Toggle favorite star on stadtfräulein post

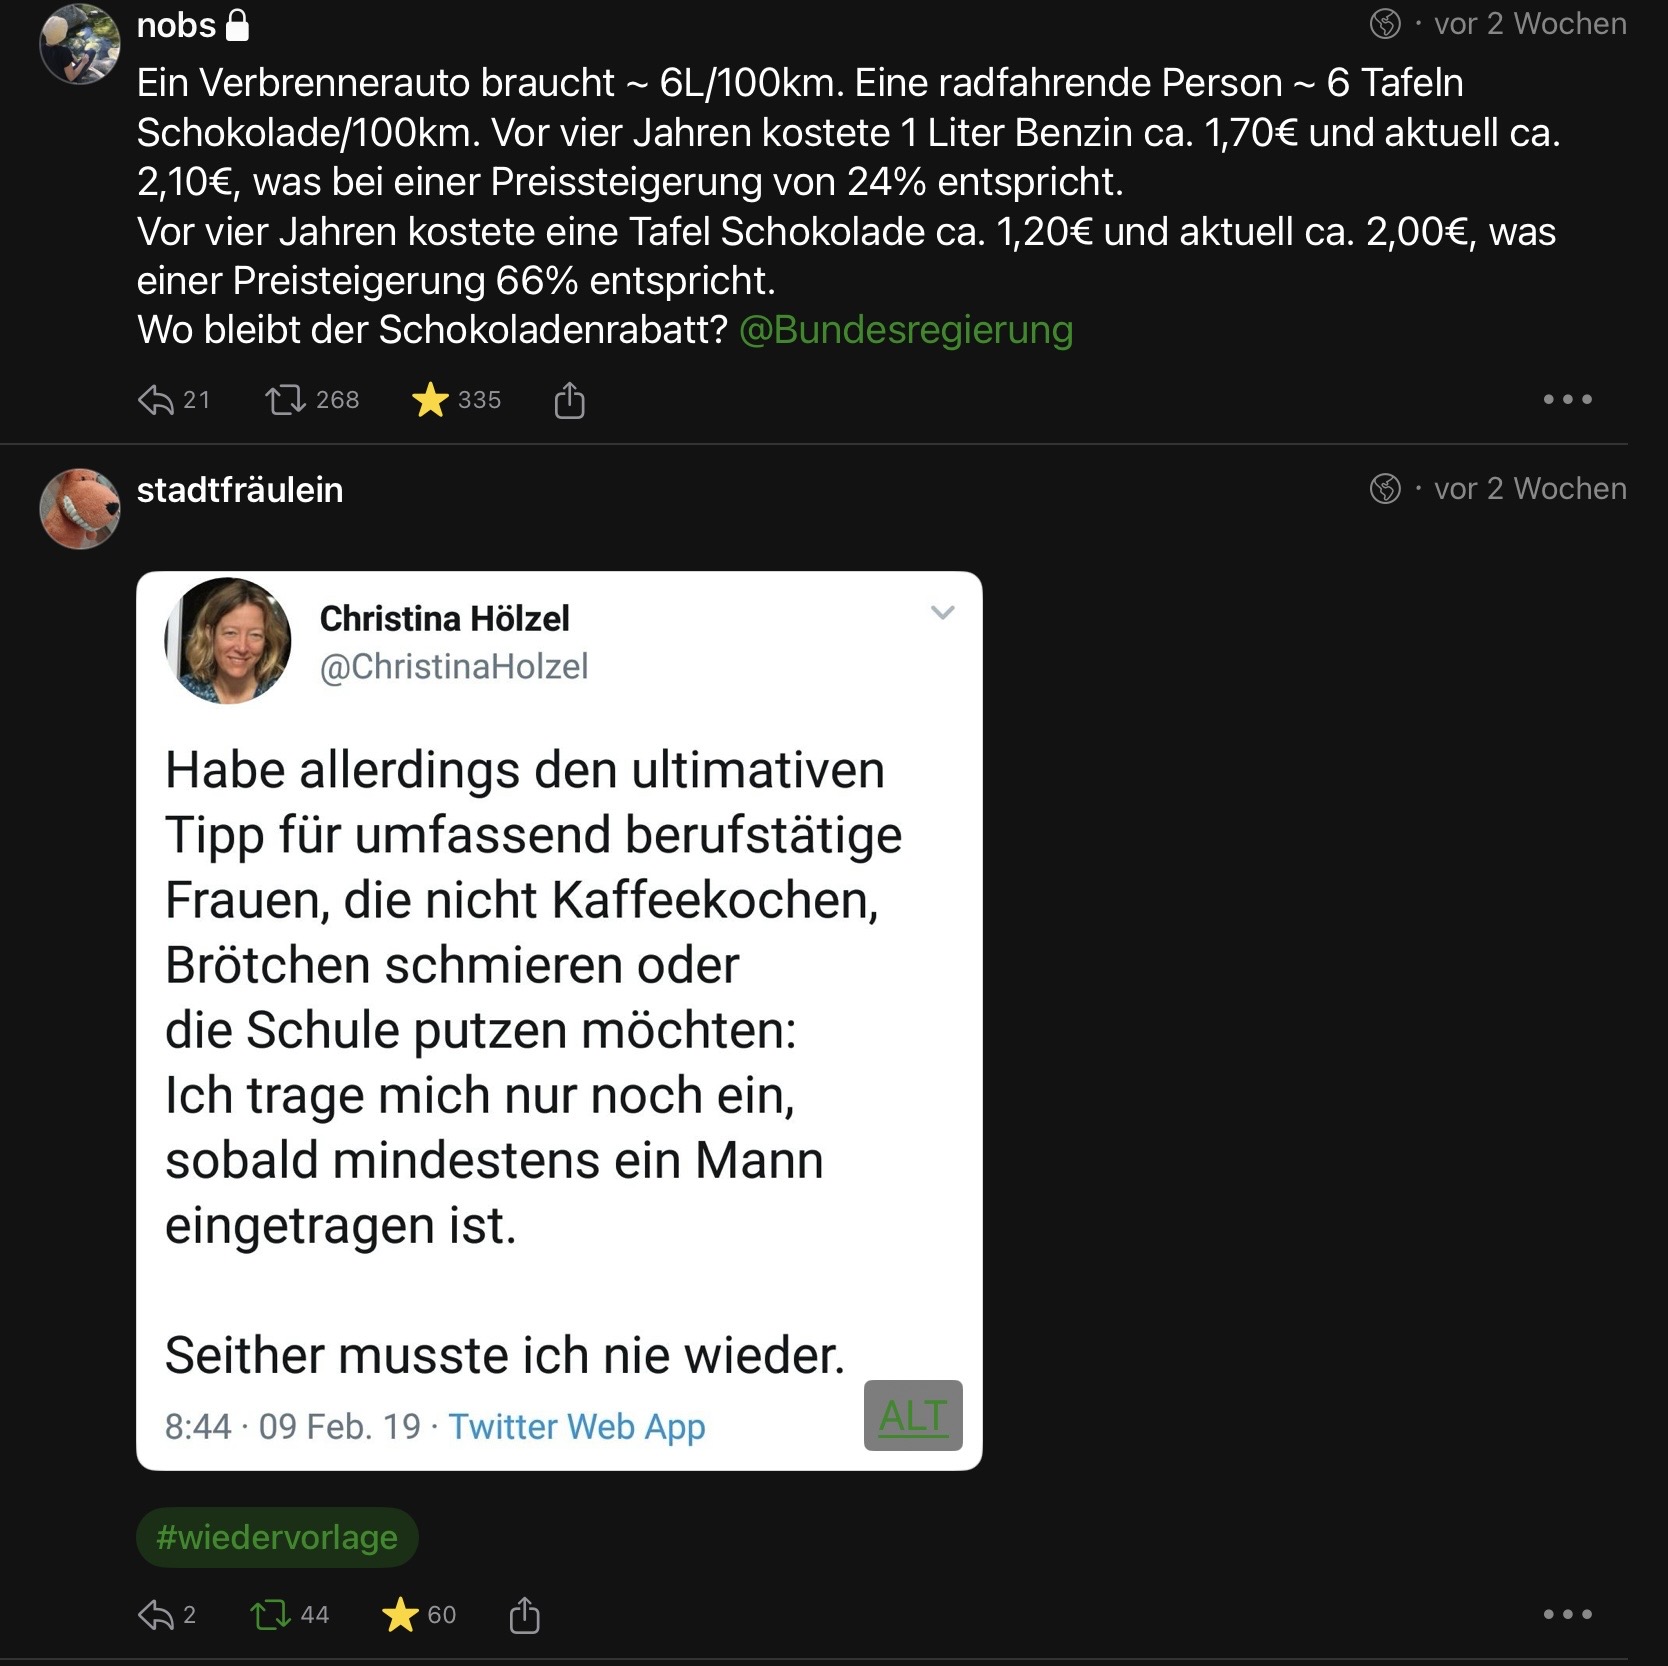click(400, 1615)
